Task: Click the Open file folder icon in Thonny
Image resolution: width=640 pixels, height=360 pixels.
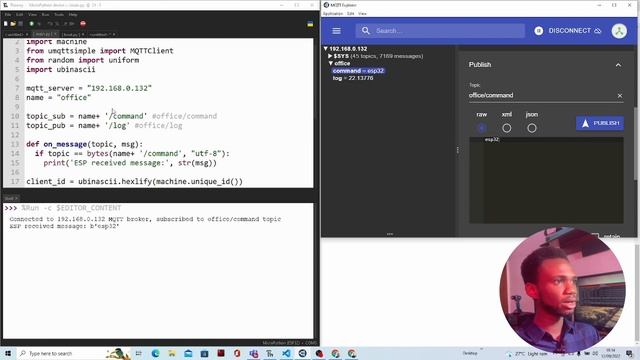Action: click(13, 24)
